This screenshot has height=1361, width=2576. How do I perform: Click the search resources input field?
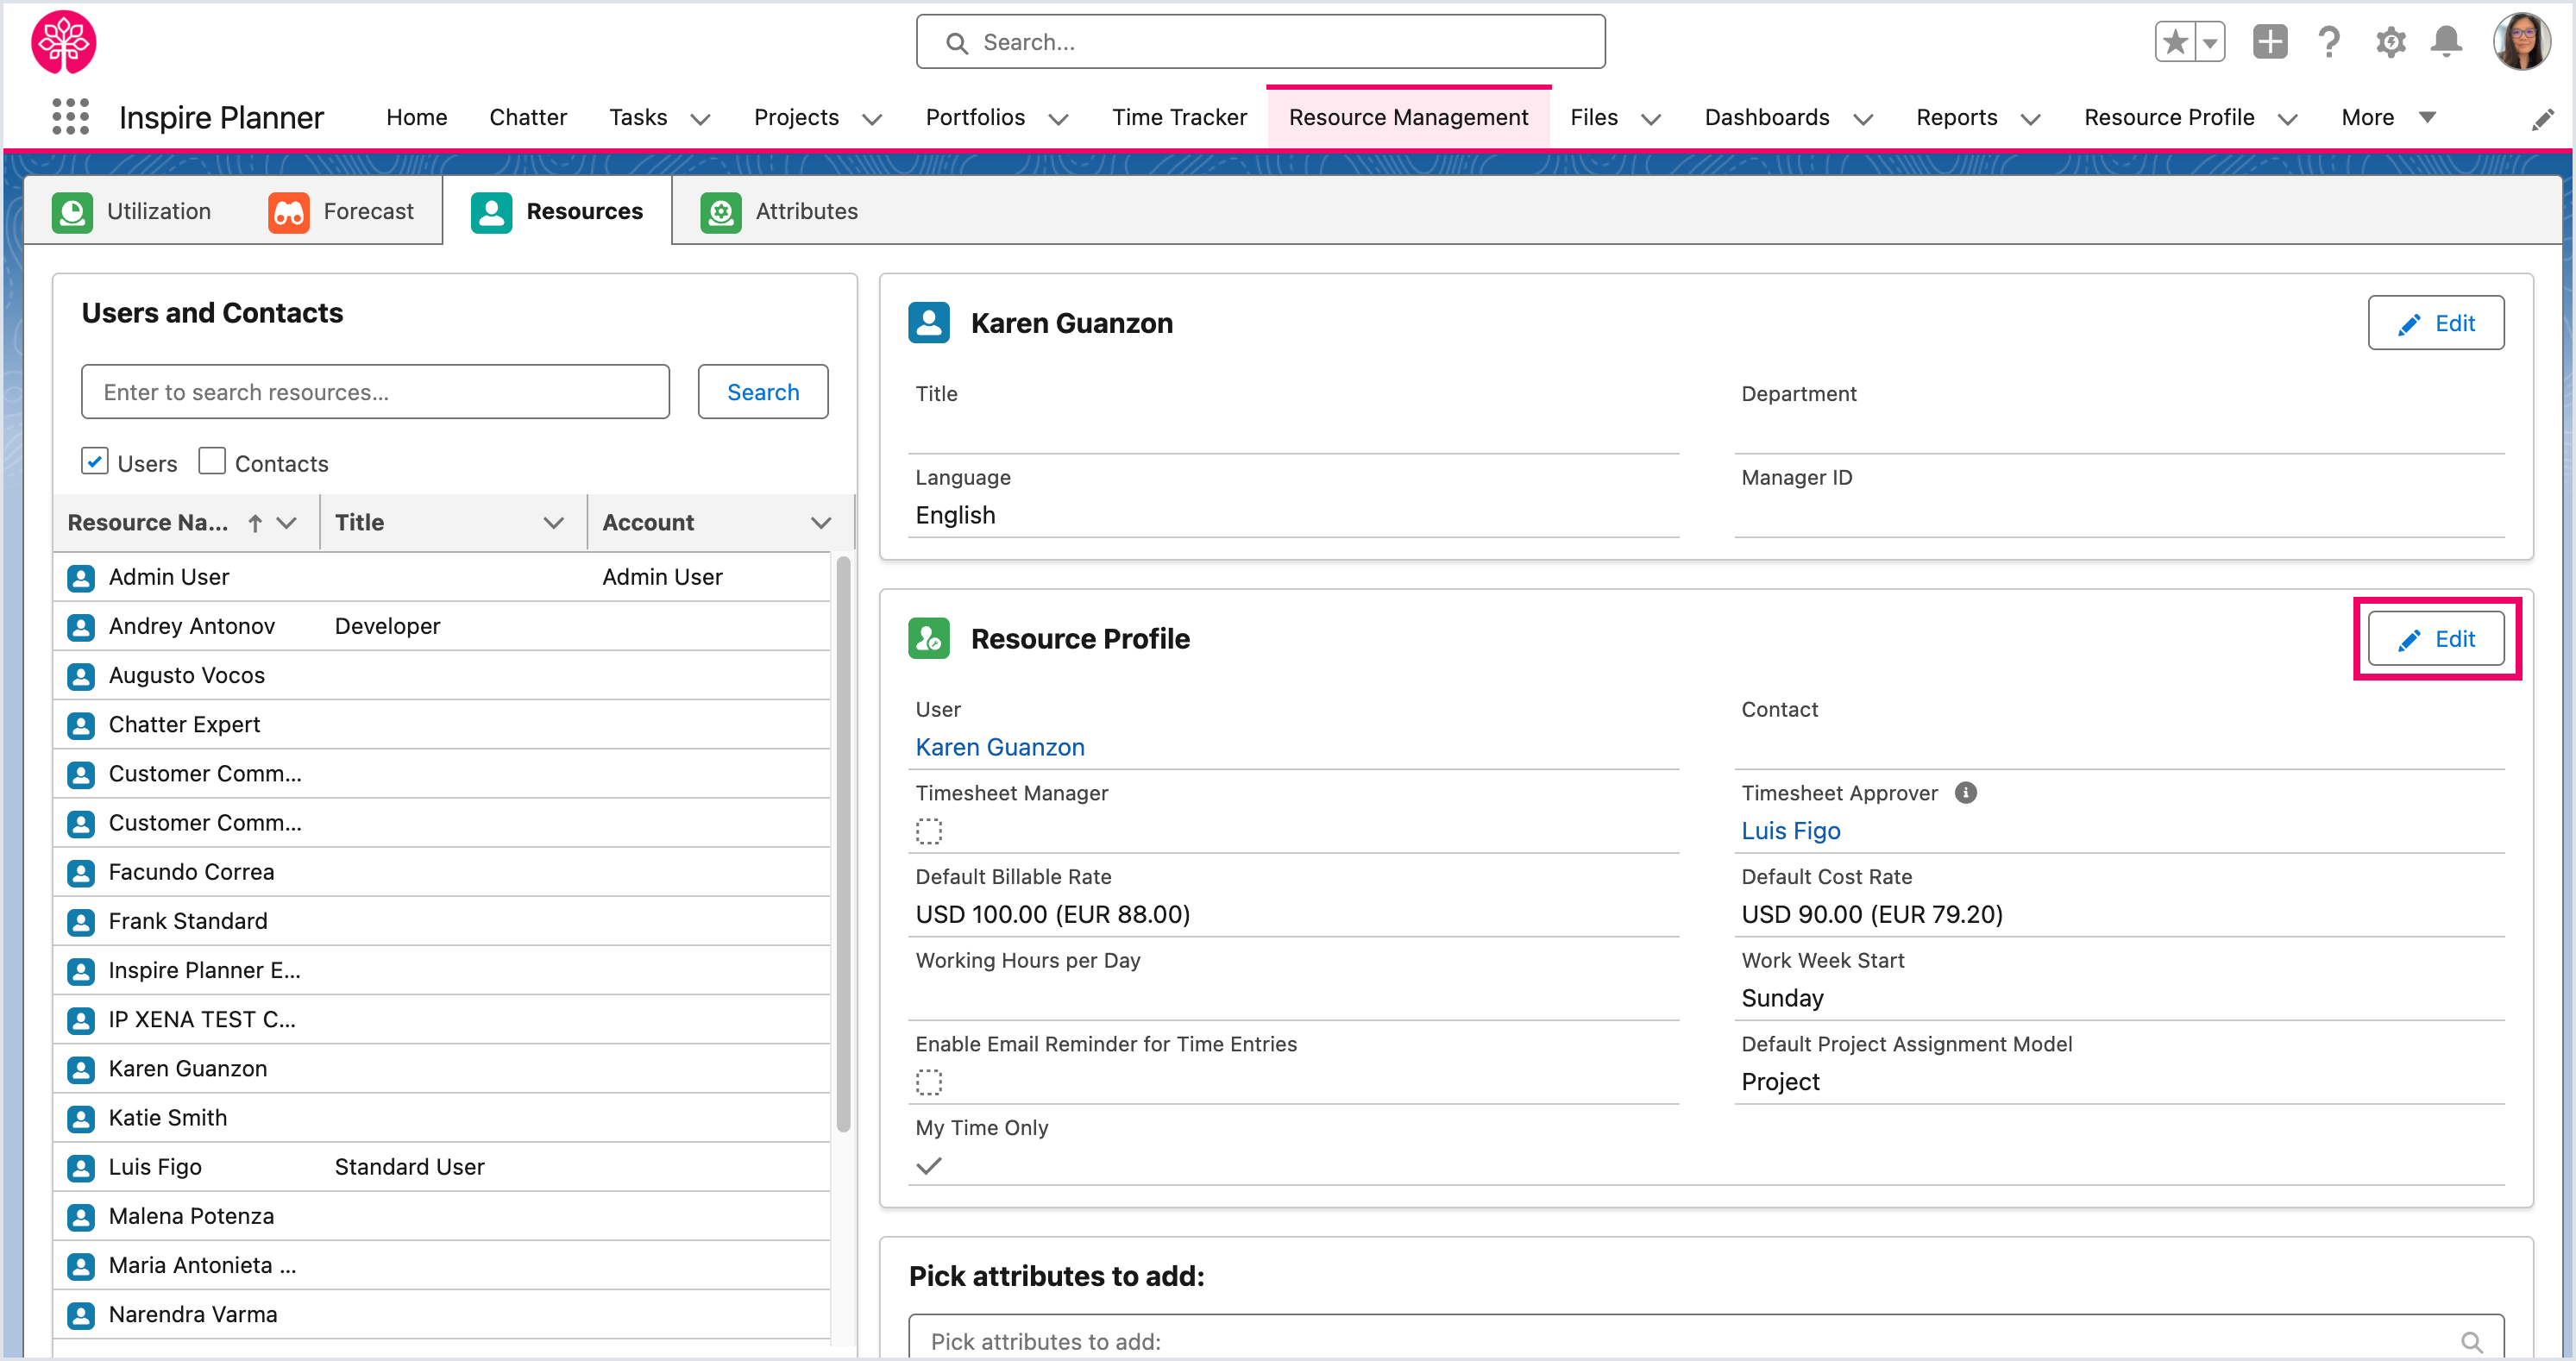(x=375, y=392)
